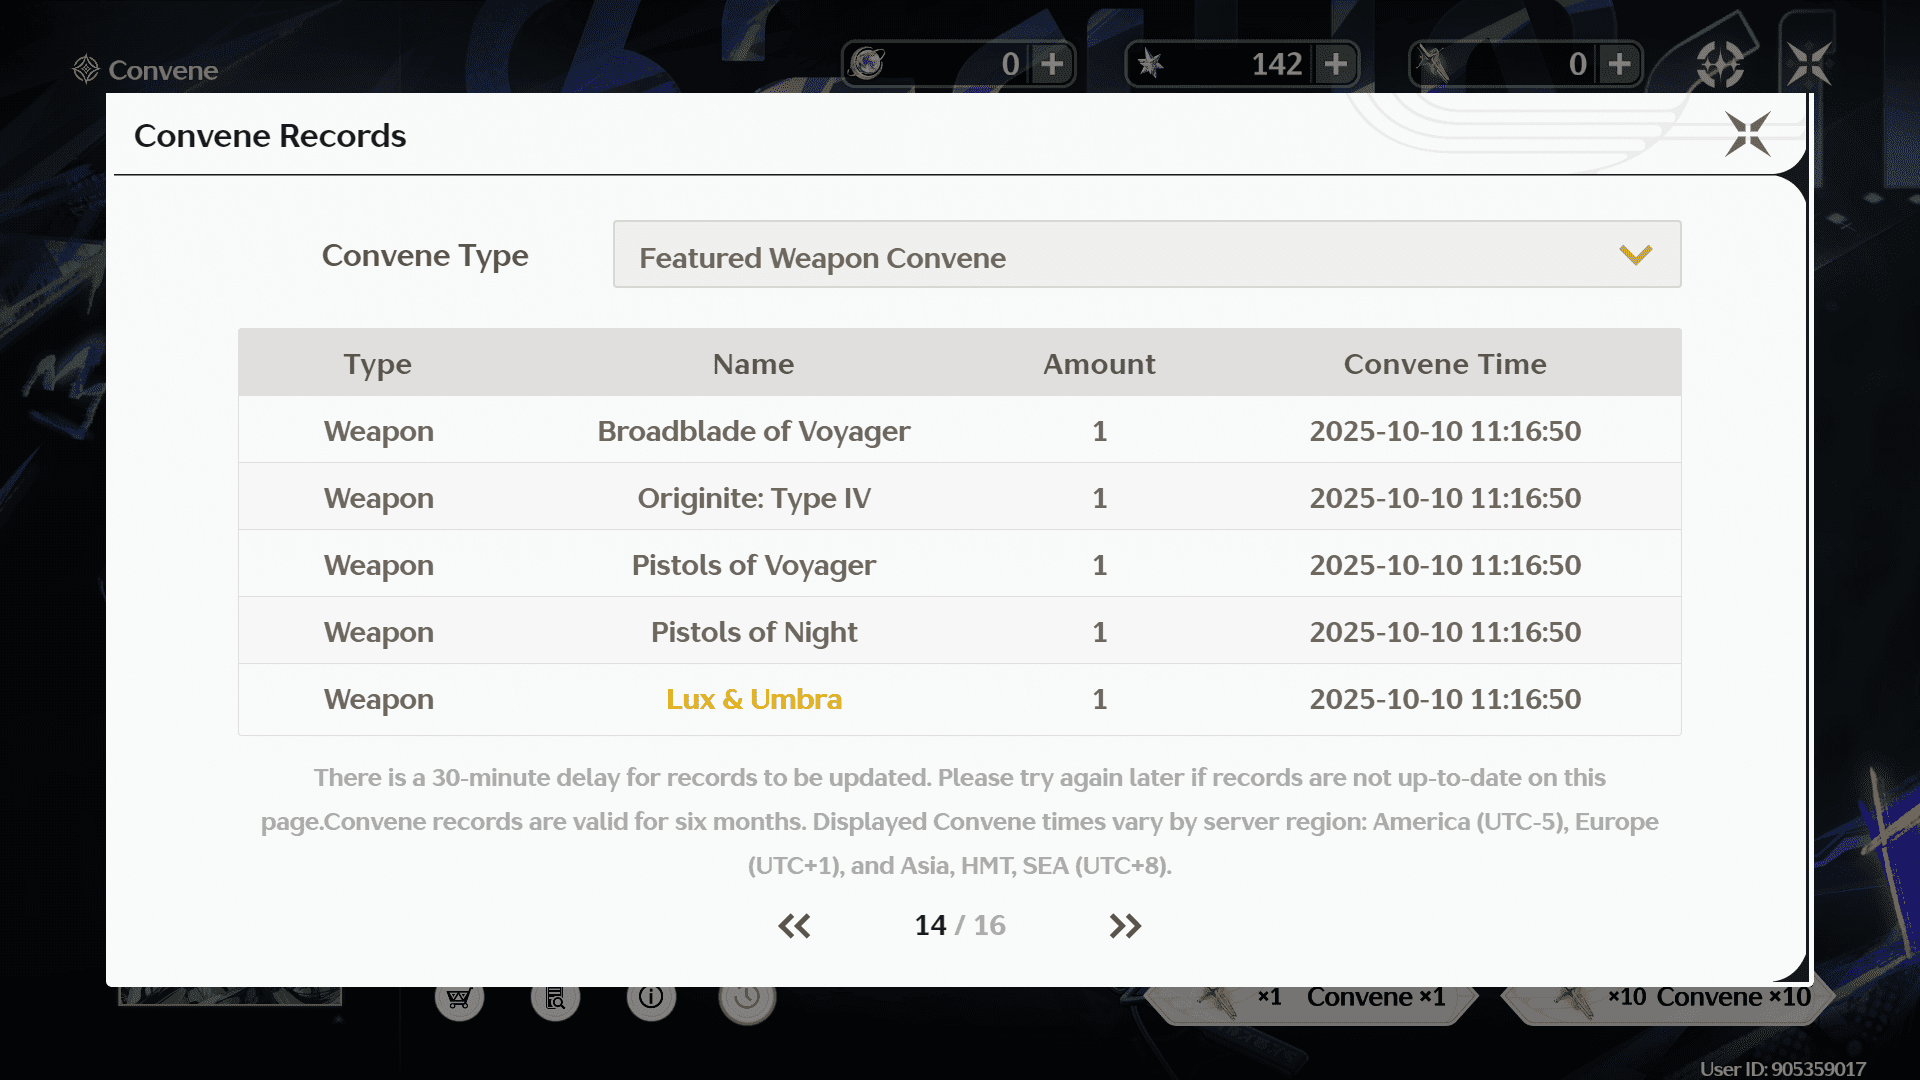1920x1080 pixels.
Task: Expand the Convene Type dropdown arrow
Action: coord(1635,255)
